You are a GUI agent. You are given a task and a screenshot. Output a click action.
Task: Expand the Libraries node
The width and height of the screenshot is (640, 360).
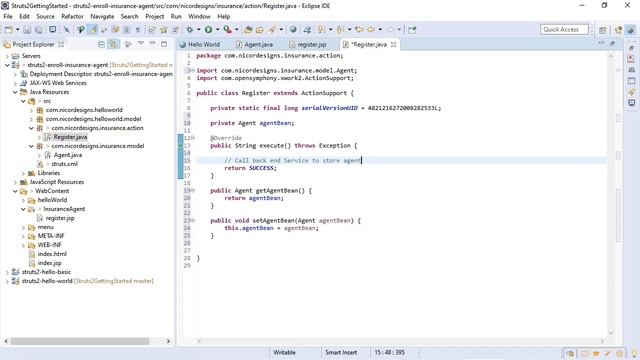click(x=23, y=173)
